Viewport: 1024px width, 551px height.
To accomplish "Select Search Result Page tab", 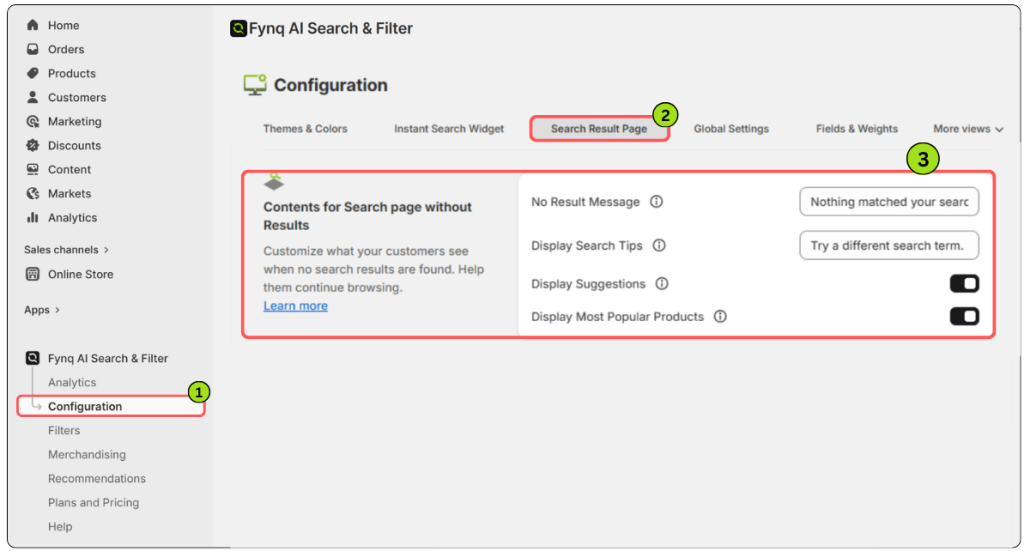I will pyautogui.click(x=599, y=129).
